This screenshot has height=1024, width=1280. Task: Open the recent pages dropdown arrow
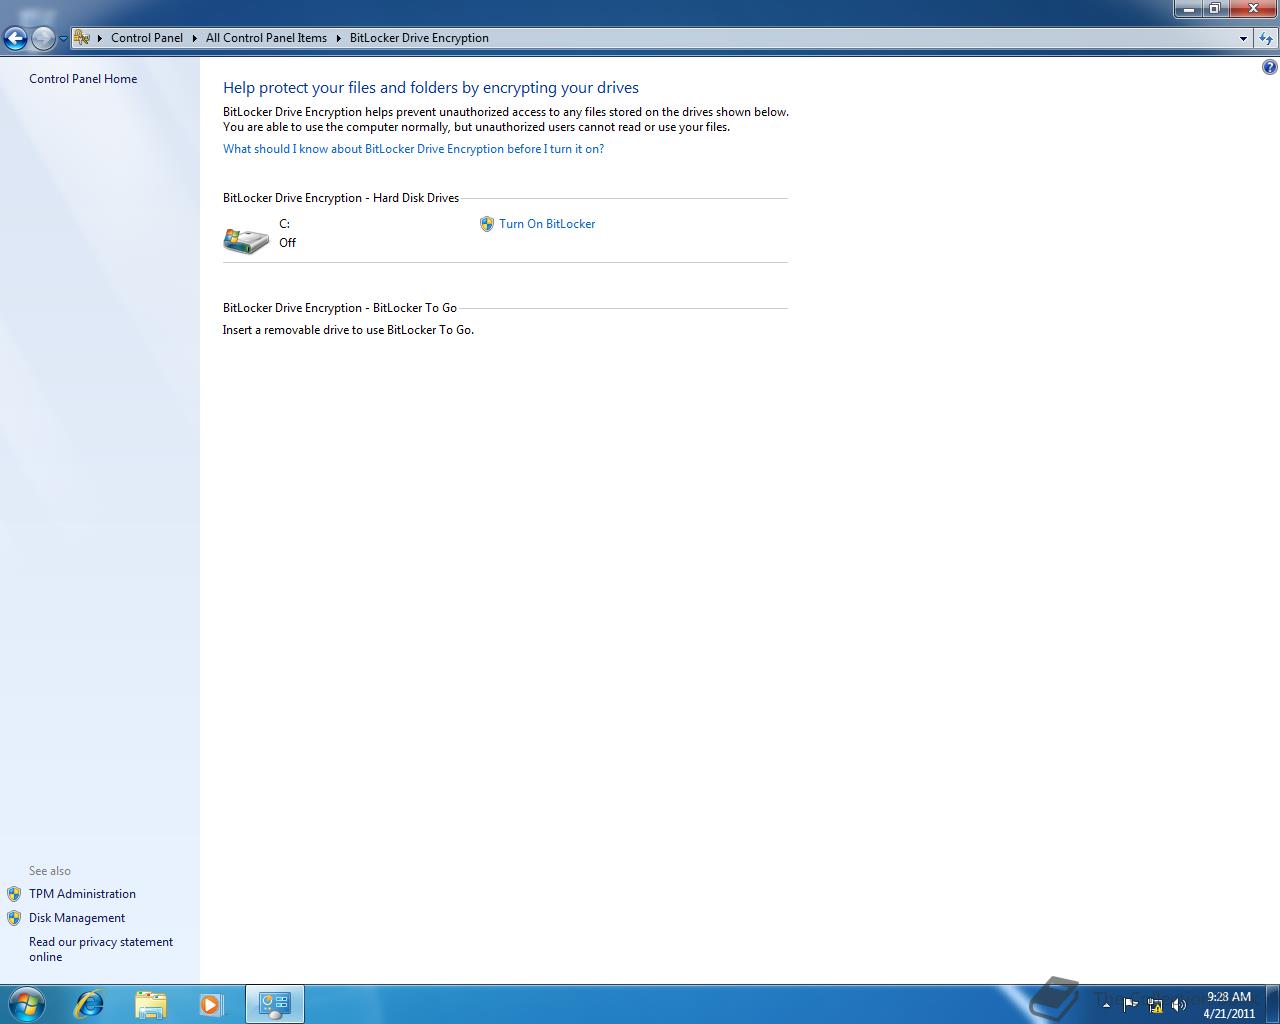(x=63, y=39)
